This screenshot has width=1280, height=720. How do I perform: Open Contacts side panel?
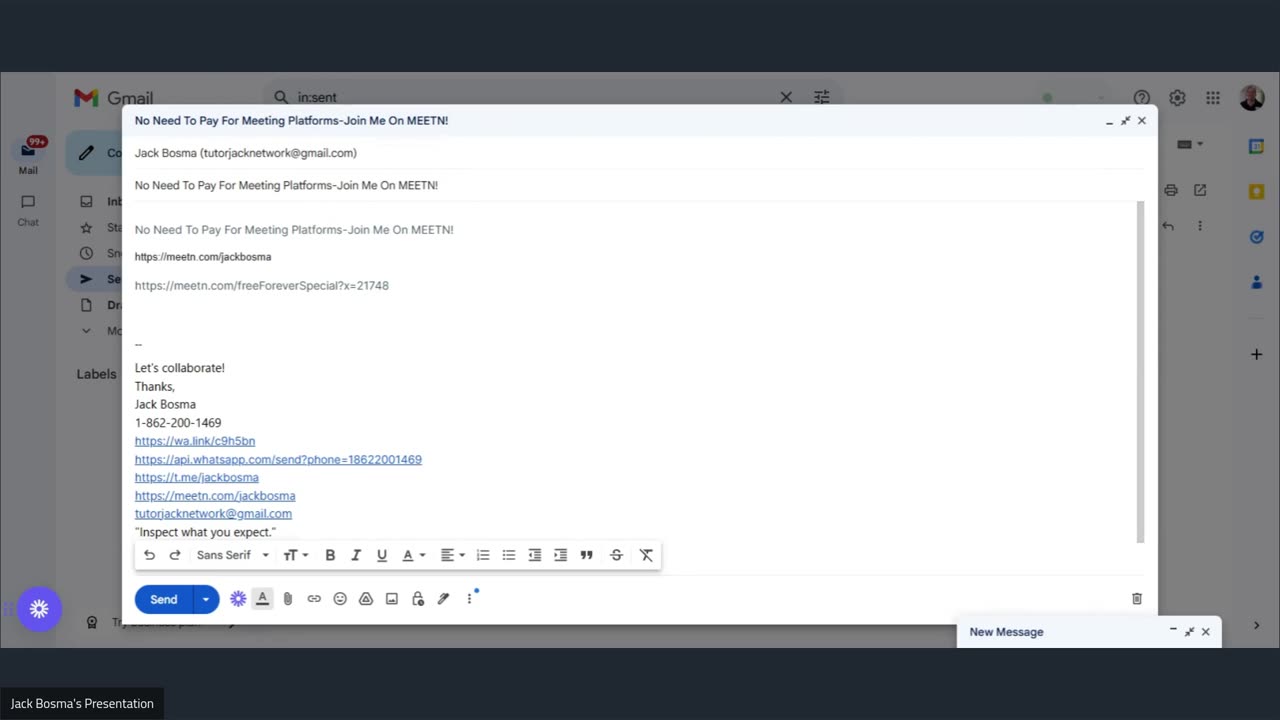(x=1257, y=283)
